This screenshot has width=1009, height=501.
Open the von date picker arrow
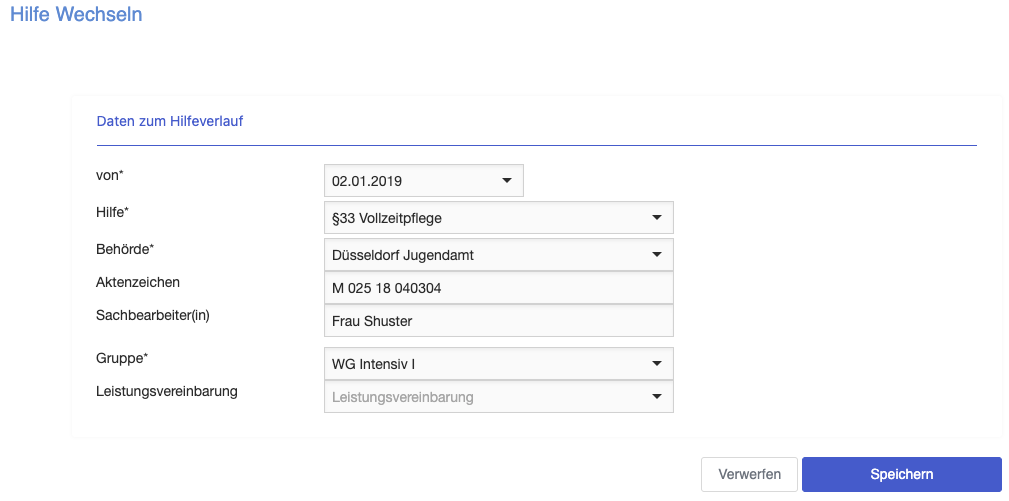pos(506,181)
